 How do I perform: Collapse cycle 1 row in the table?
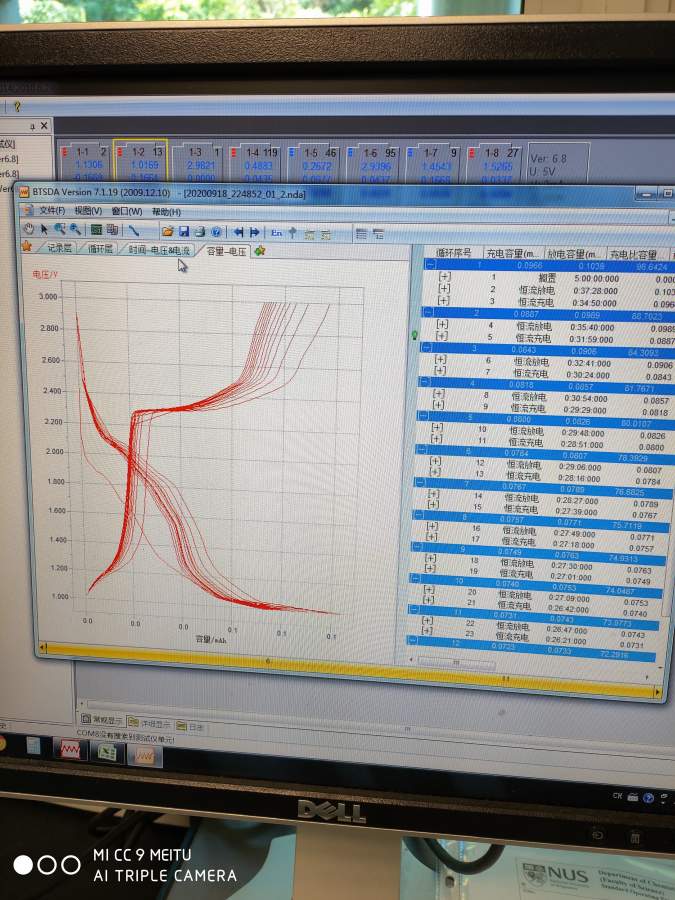click(x=430, y=265)
